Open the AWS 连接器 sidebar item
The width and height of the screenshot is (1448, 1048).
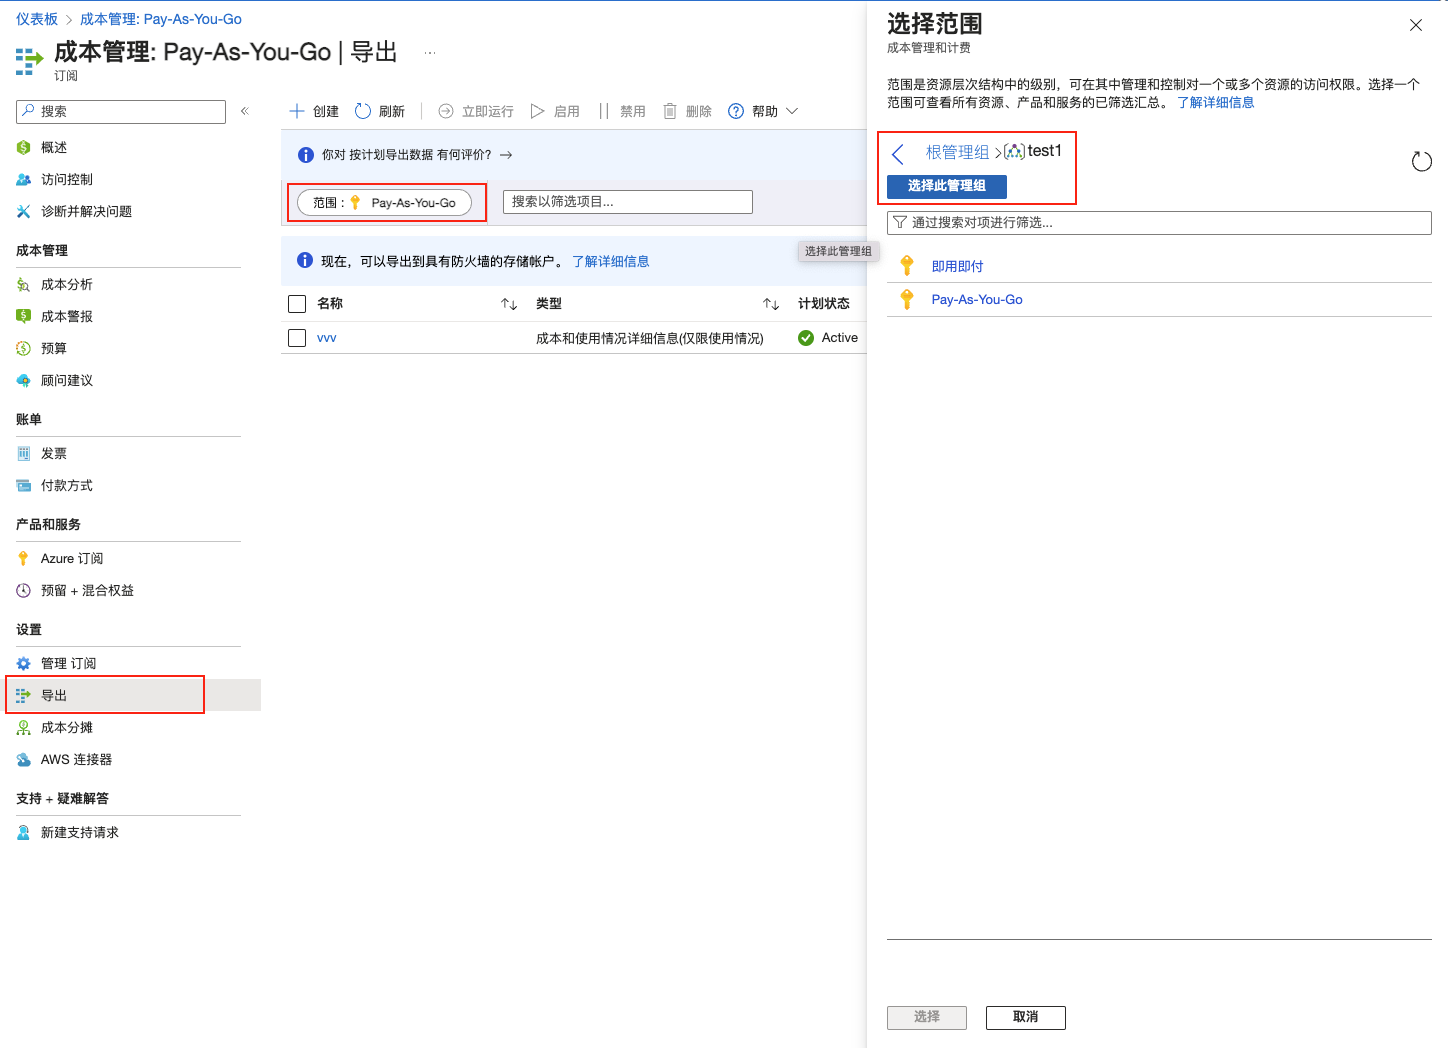click(x=76, y=760)
